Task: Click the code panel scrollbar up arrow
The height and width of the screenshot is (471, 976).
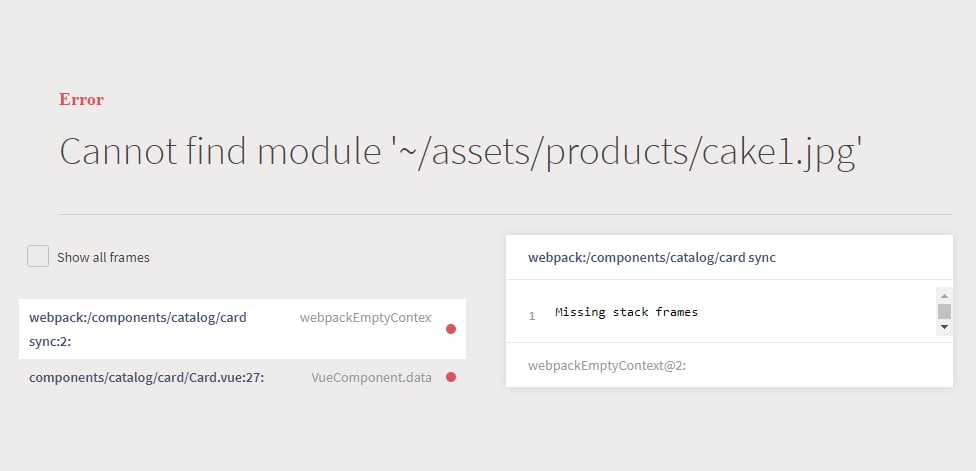Action: (944, 296)
